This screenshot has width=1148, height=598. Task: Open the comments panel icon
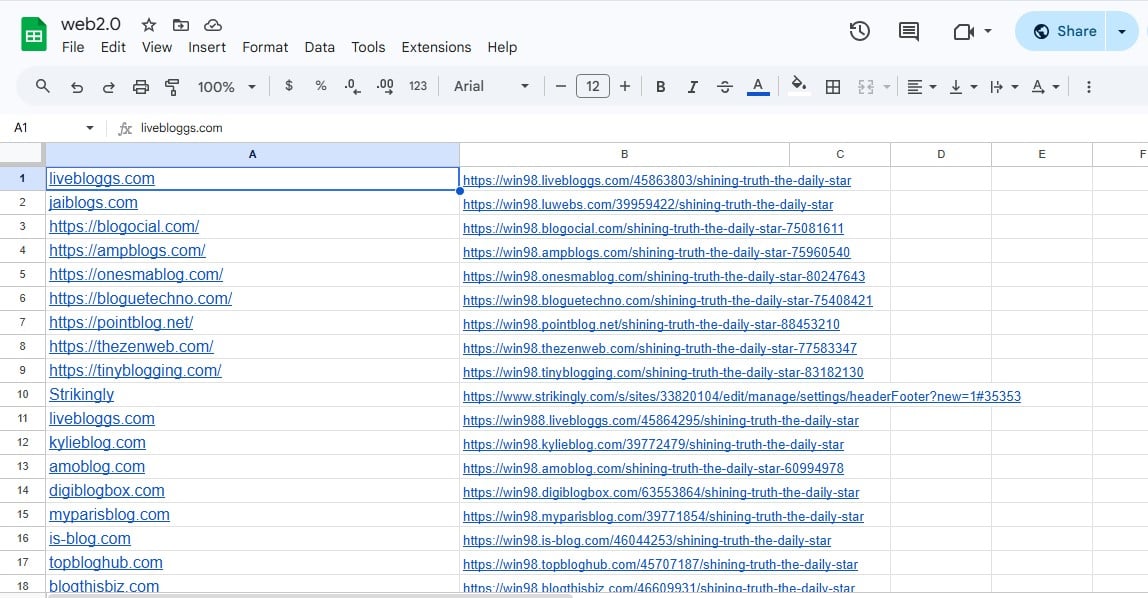tap(908, 31)
